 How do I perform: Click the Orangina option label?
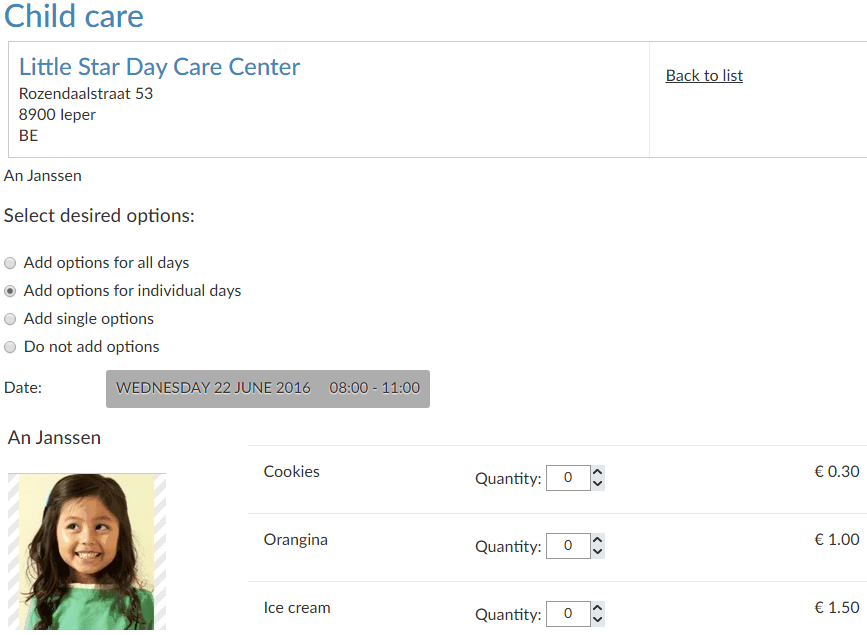click(x=295, y=540)
